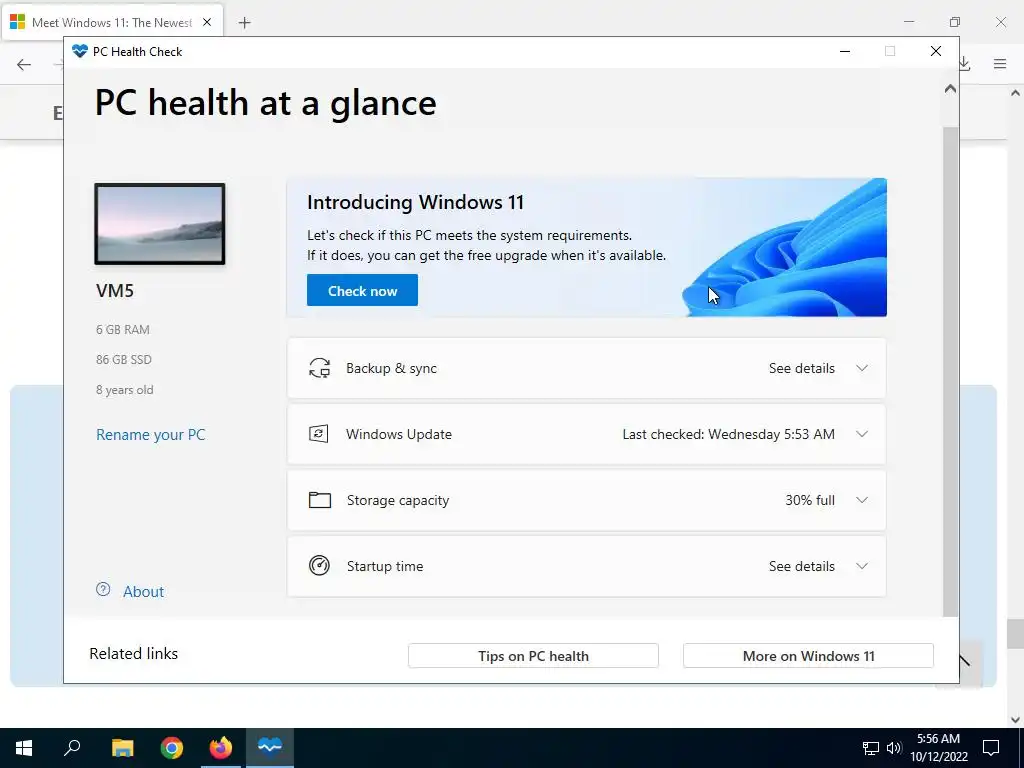The image size is (1024, 768).
Task: Open Google Chrome from taskbar
Action: pos(172,748)
